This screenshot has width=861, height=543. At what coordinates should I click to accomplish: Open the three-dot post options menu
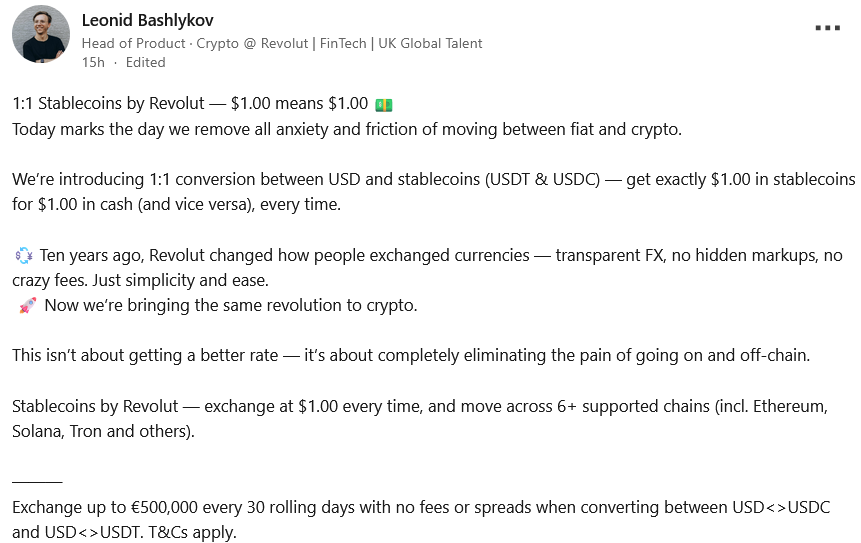coord(827,28)
